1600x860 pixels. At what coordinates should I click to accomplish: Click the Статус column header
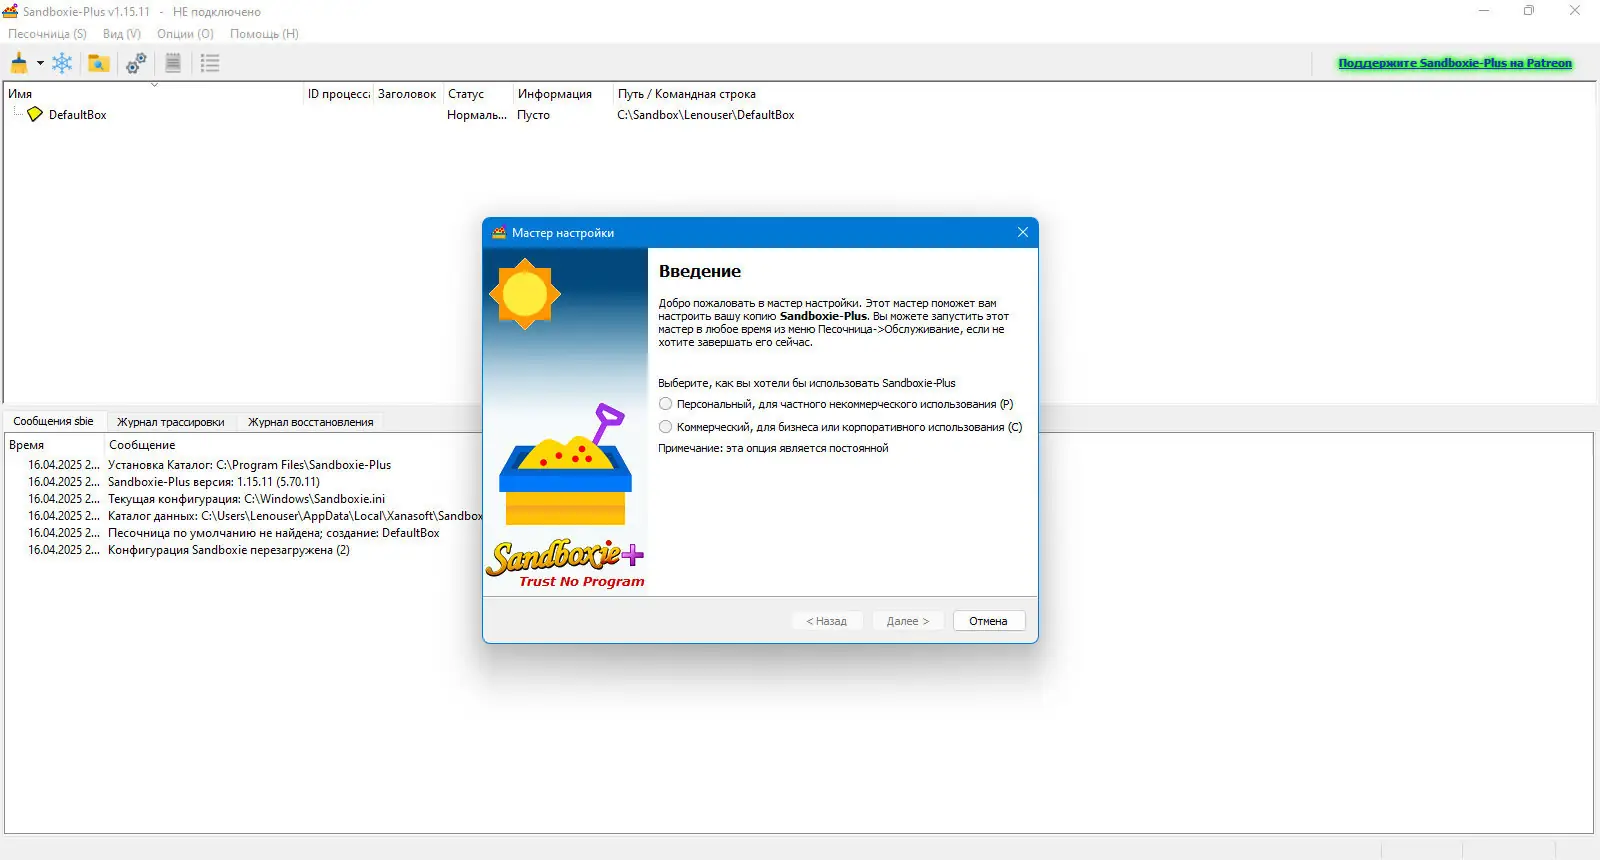[477, 94]
